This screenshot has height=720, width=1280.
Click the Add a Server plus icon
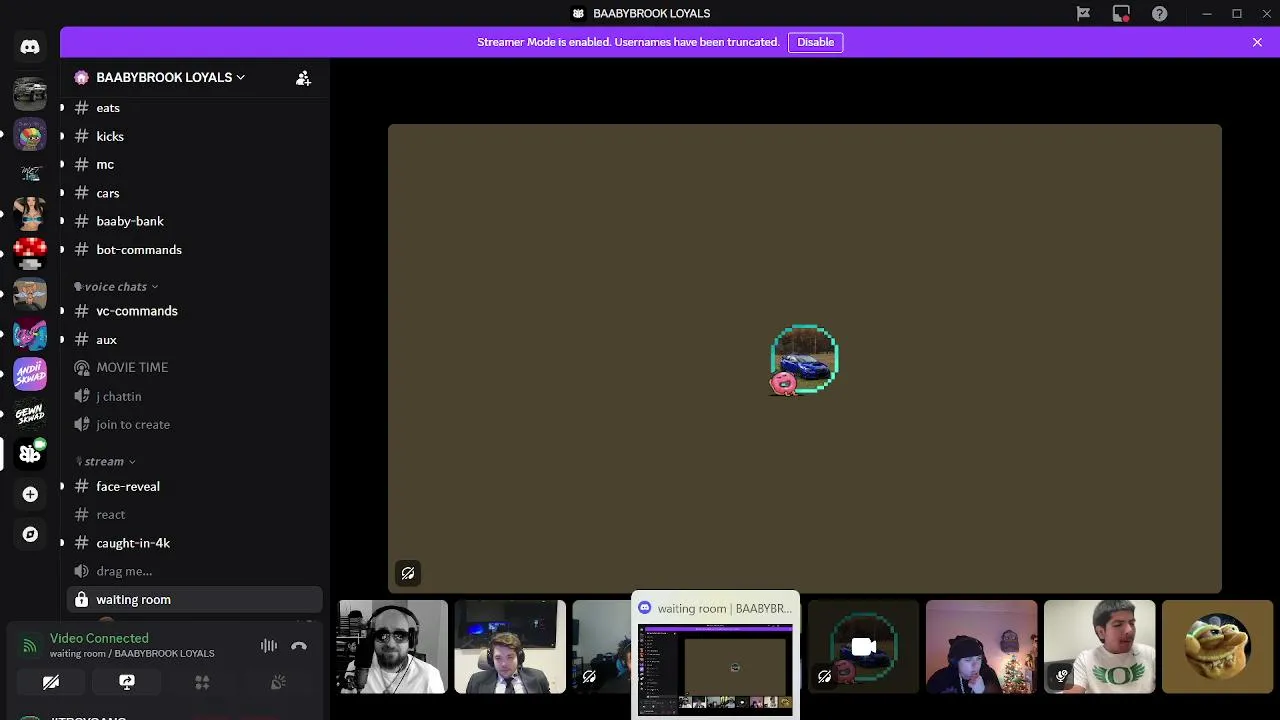[x=30, y=494]
